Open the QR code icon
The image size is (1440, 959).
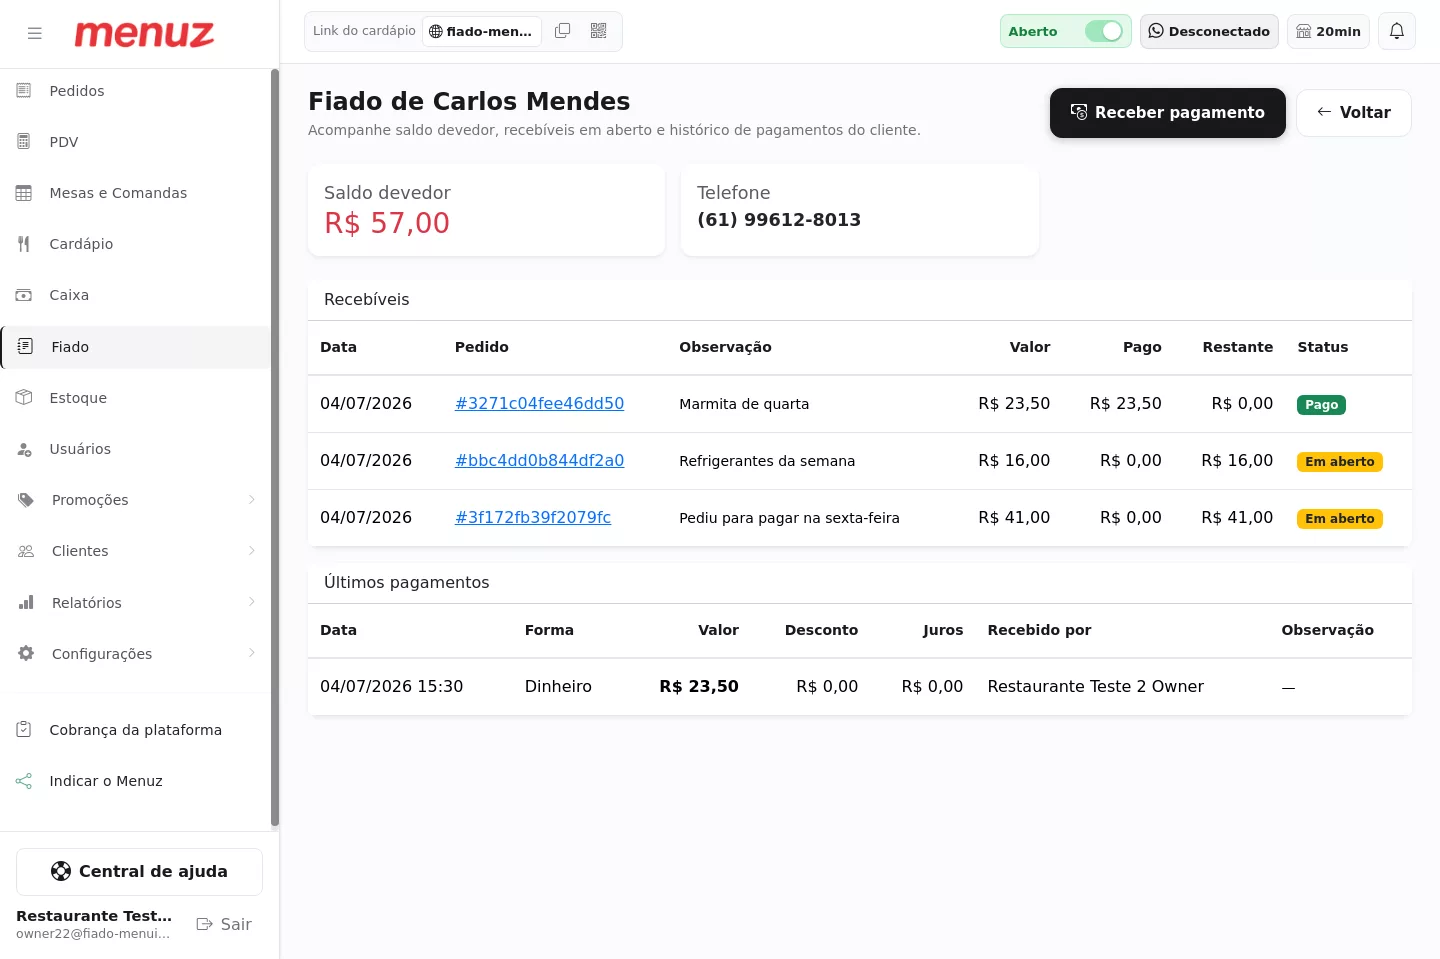pos(598,31)
